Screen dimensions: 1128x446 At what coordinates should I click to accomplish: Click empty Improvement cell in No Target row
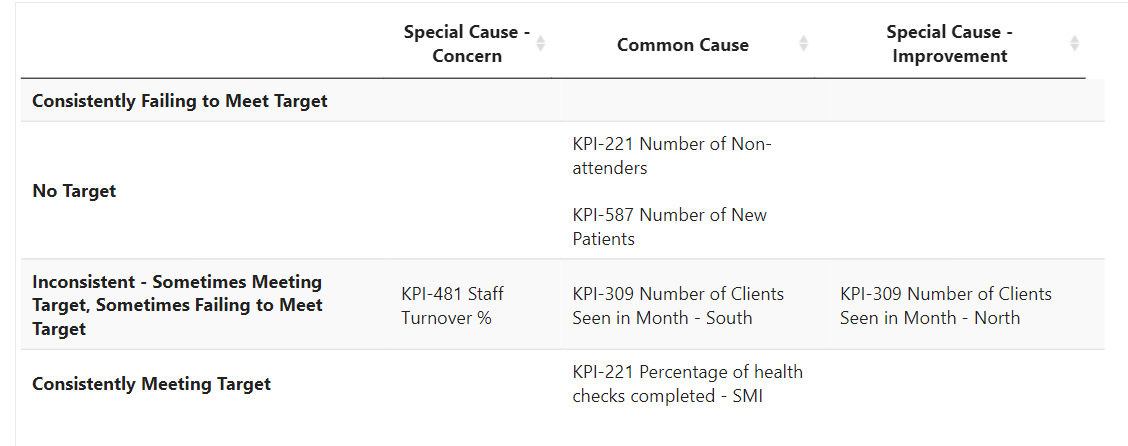960,191
